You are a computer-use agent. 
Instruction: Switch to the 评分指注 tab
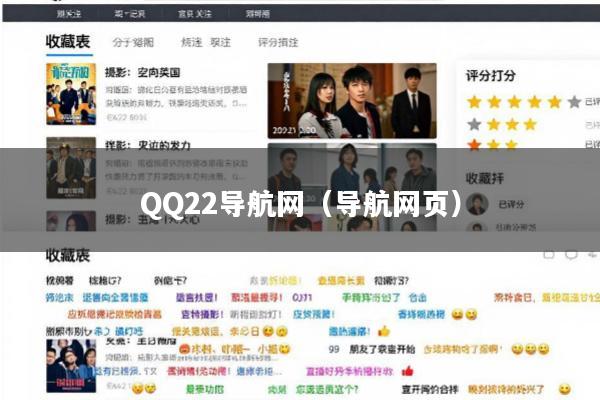coord(278,42)
